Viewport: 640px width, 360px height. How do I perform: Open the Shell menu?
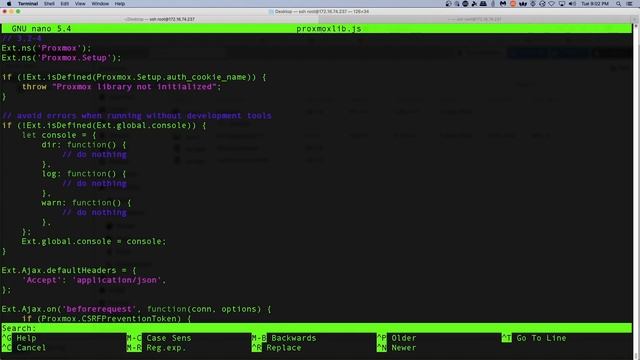49,4
